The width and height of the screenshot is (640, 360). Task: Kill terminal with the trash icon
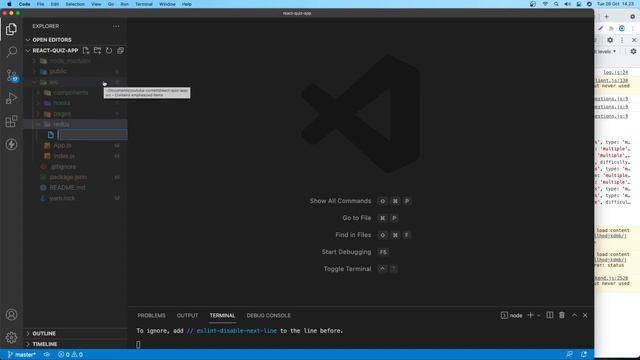[x=562, y=315]
